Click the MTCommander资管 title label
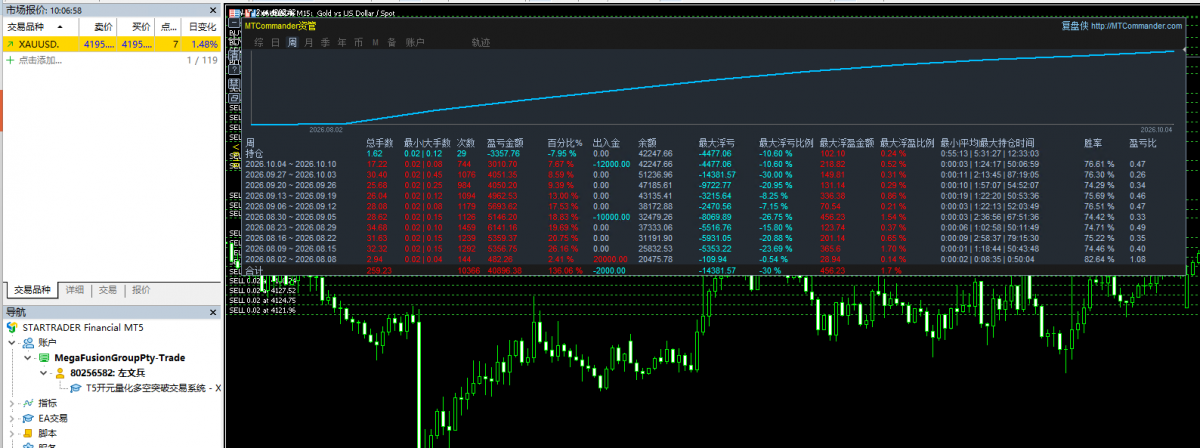The height and width of the screenshot is (448, 1200). [x=280, y=26]
